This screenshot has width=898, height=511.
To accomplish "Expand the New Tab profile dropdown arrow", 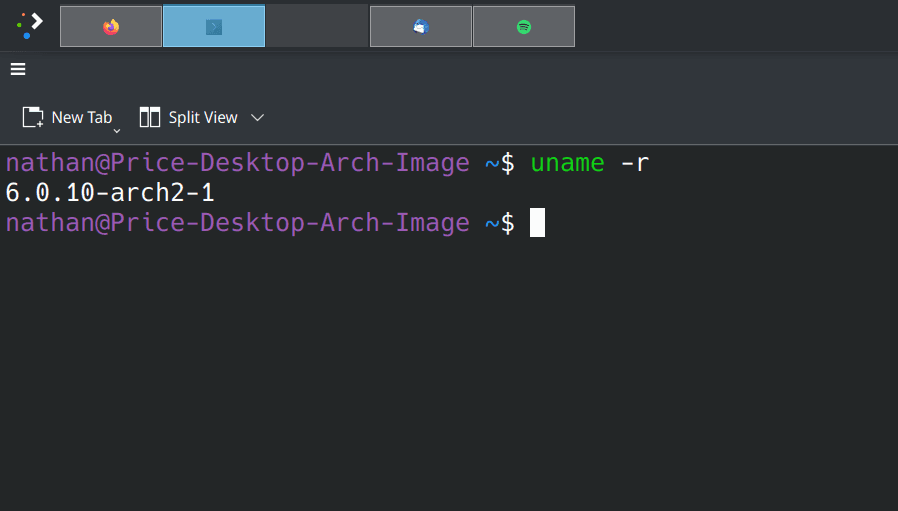I will (x=117, y=131).
